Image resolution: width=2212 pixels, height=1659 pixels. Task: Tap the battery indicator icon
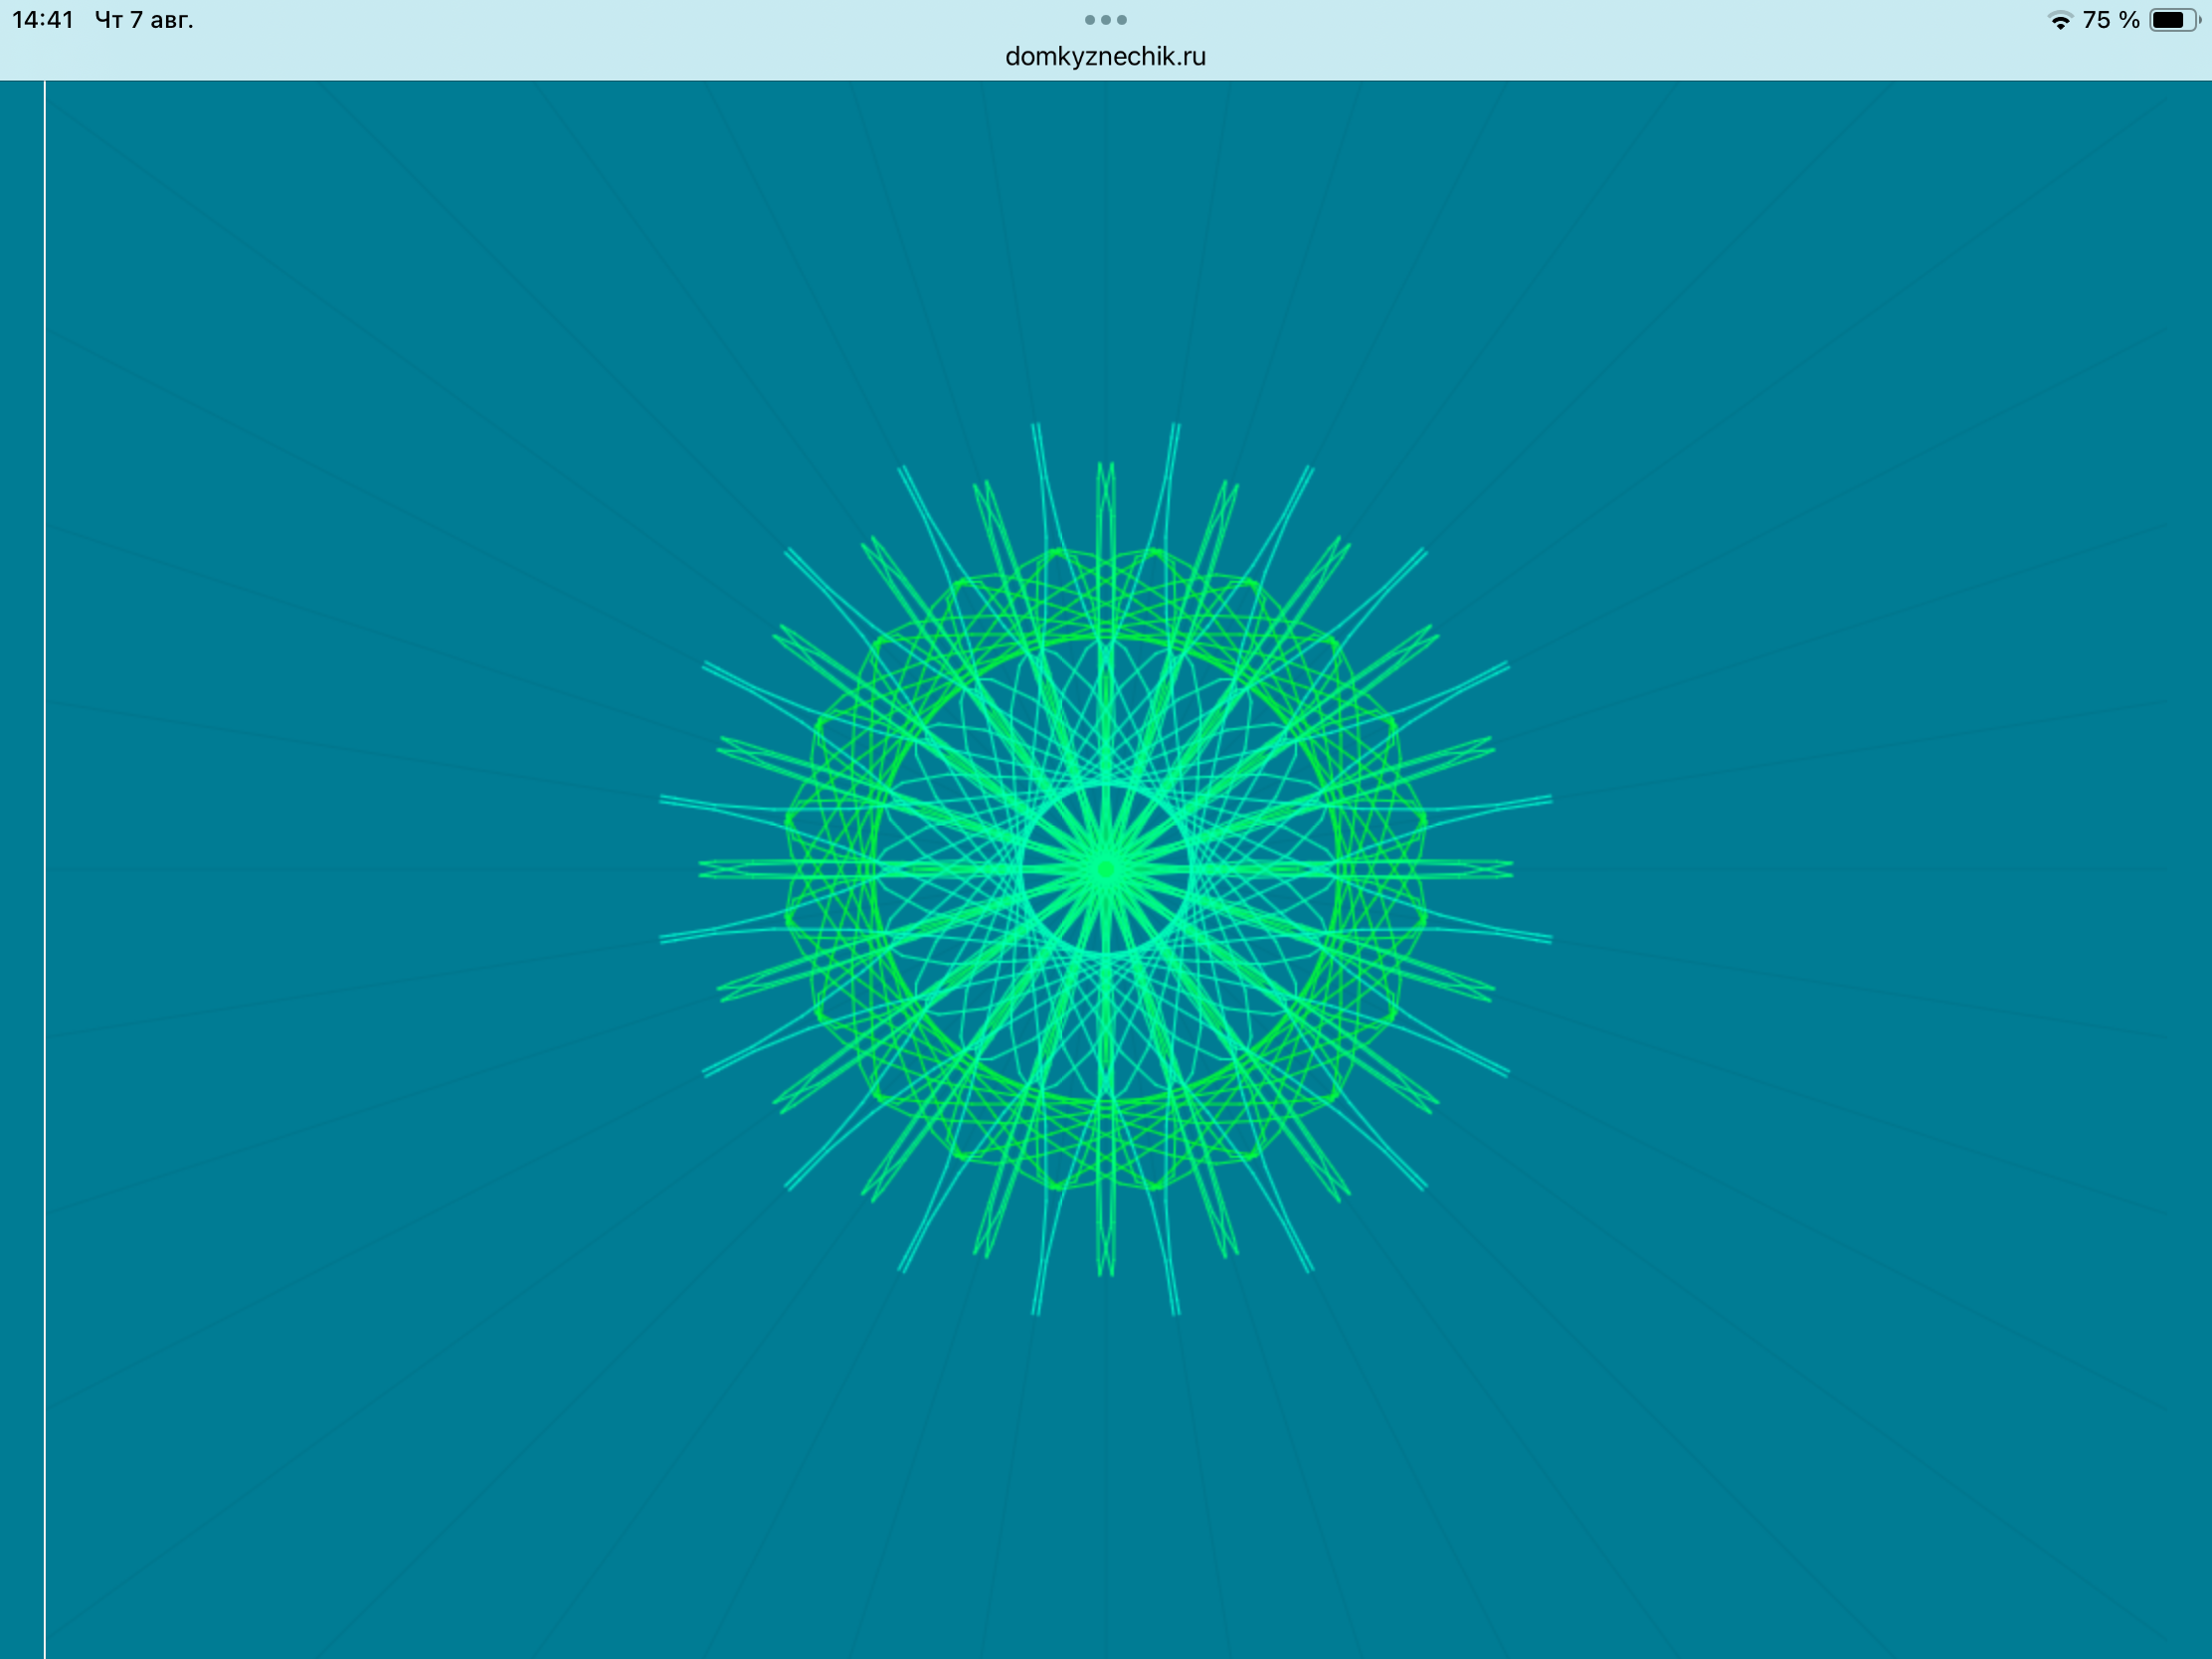(x=2174, y=20)
